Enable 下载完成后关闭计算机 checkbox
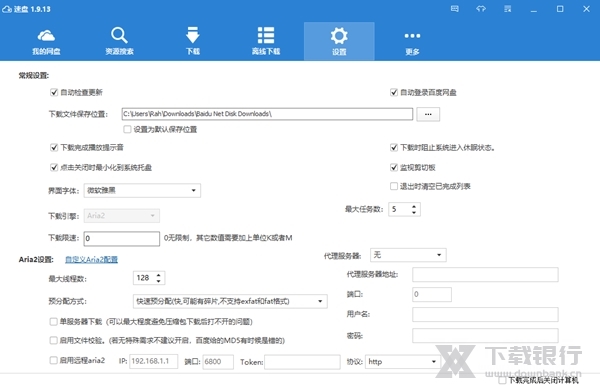The height and width of the screenshot is (387, 600). click(502, 380)
